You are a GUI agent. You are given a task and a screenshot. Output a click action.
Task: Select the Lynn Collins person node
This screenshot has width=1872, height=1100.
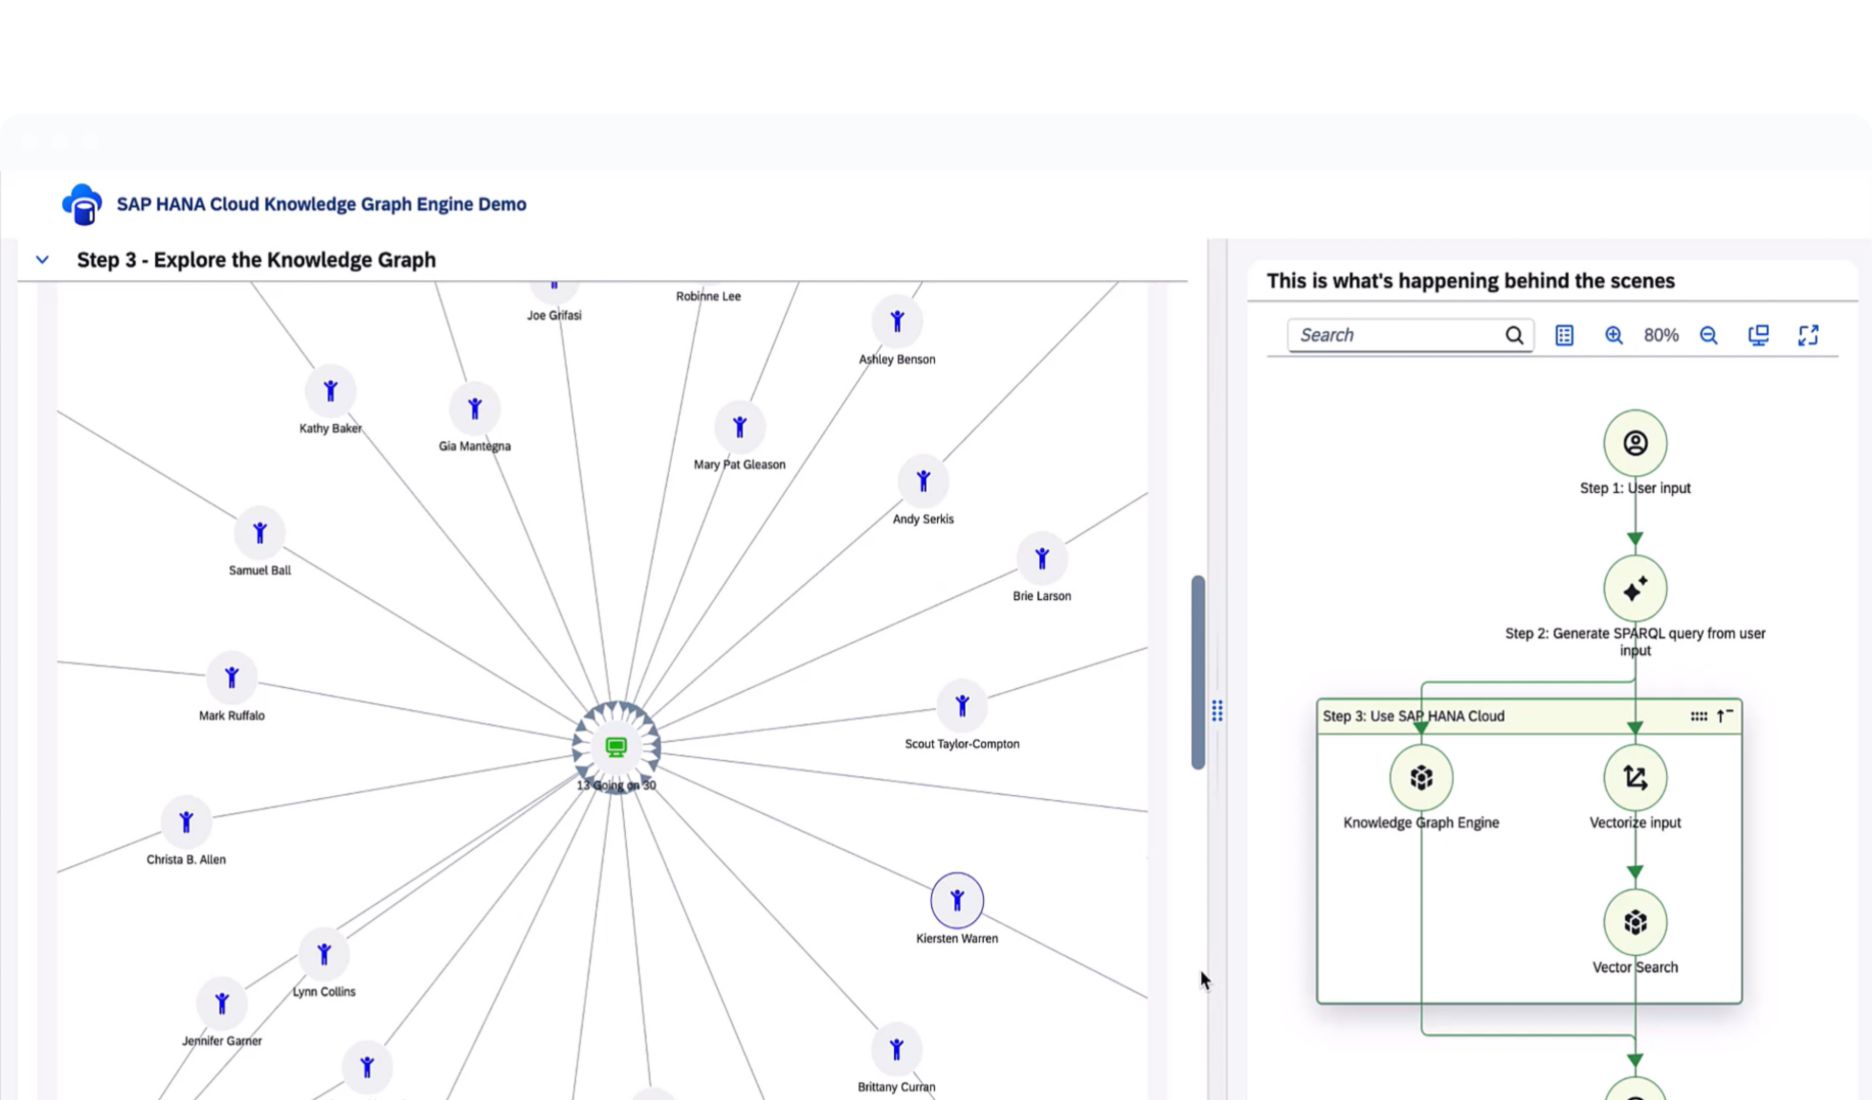324,954
